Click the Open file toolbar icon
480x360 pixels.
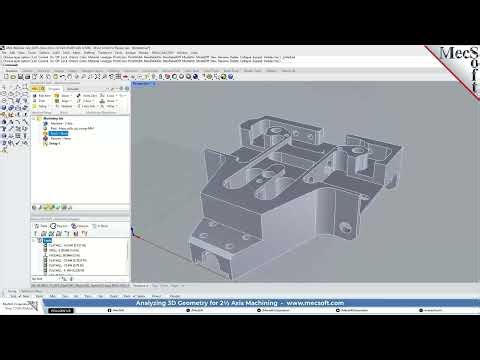[13, 77]
